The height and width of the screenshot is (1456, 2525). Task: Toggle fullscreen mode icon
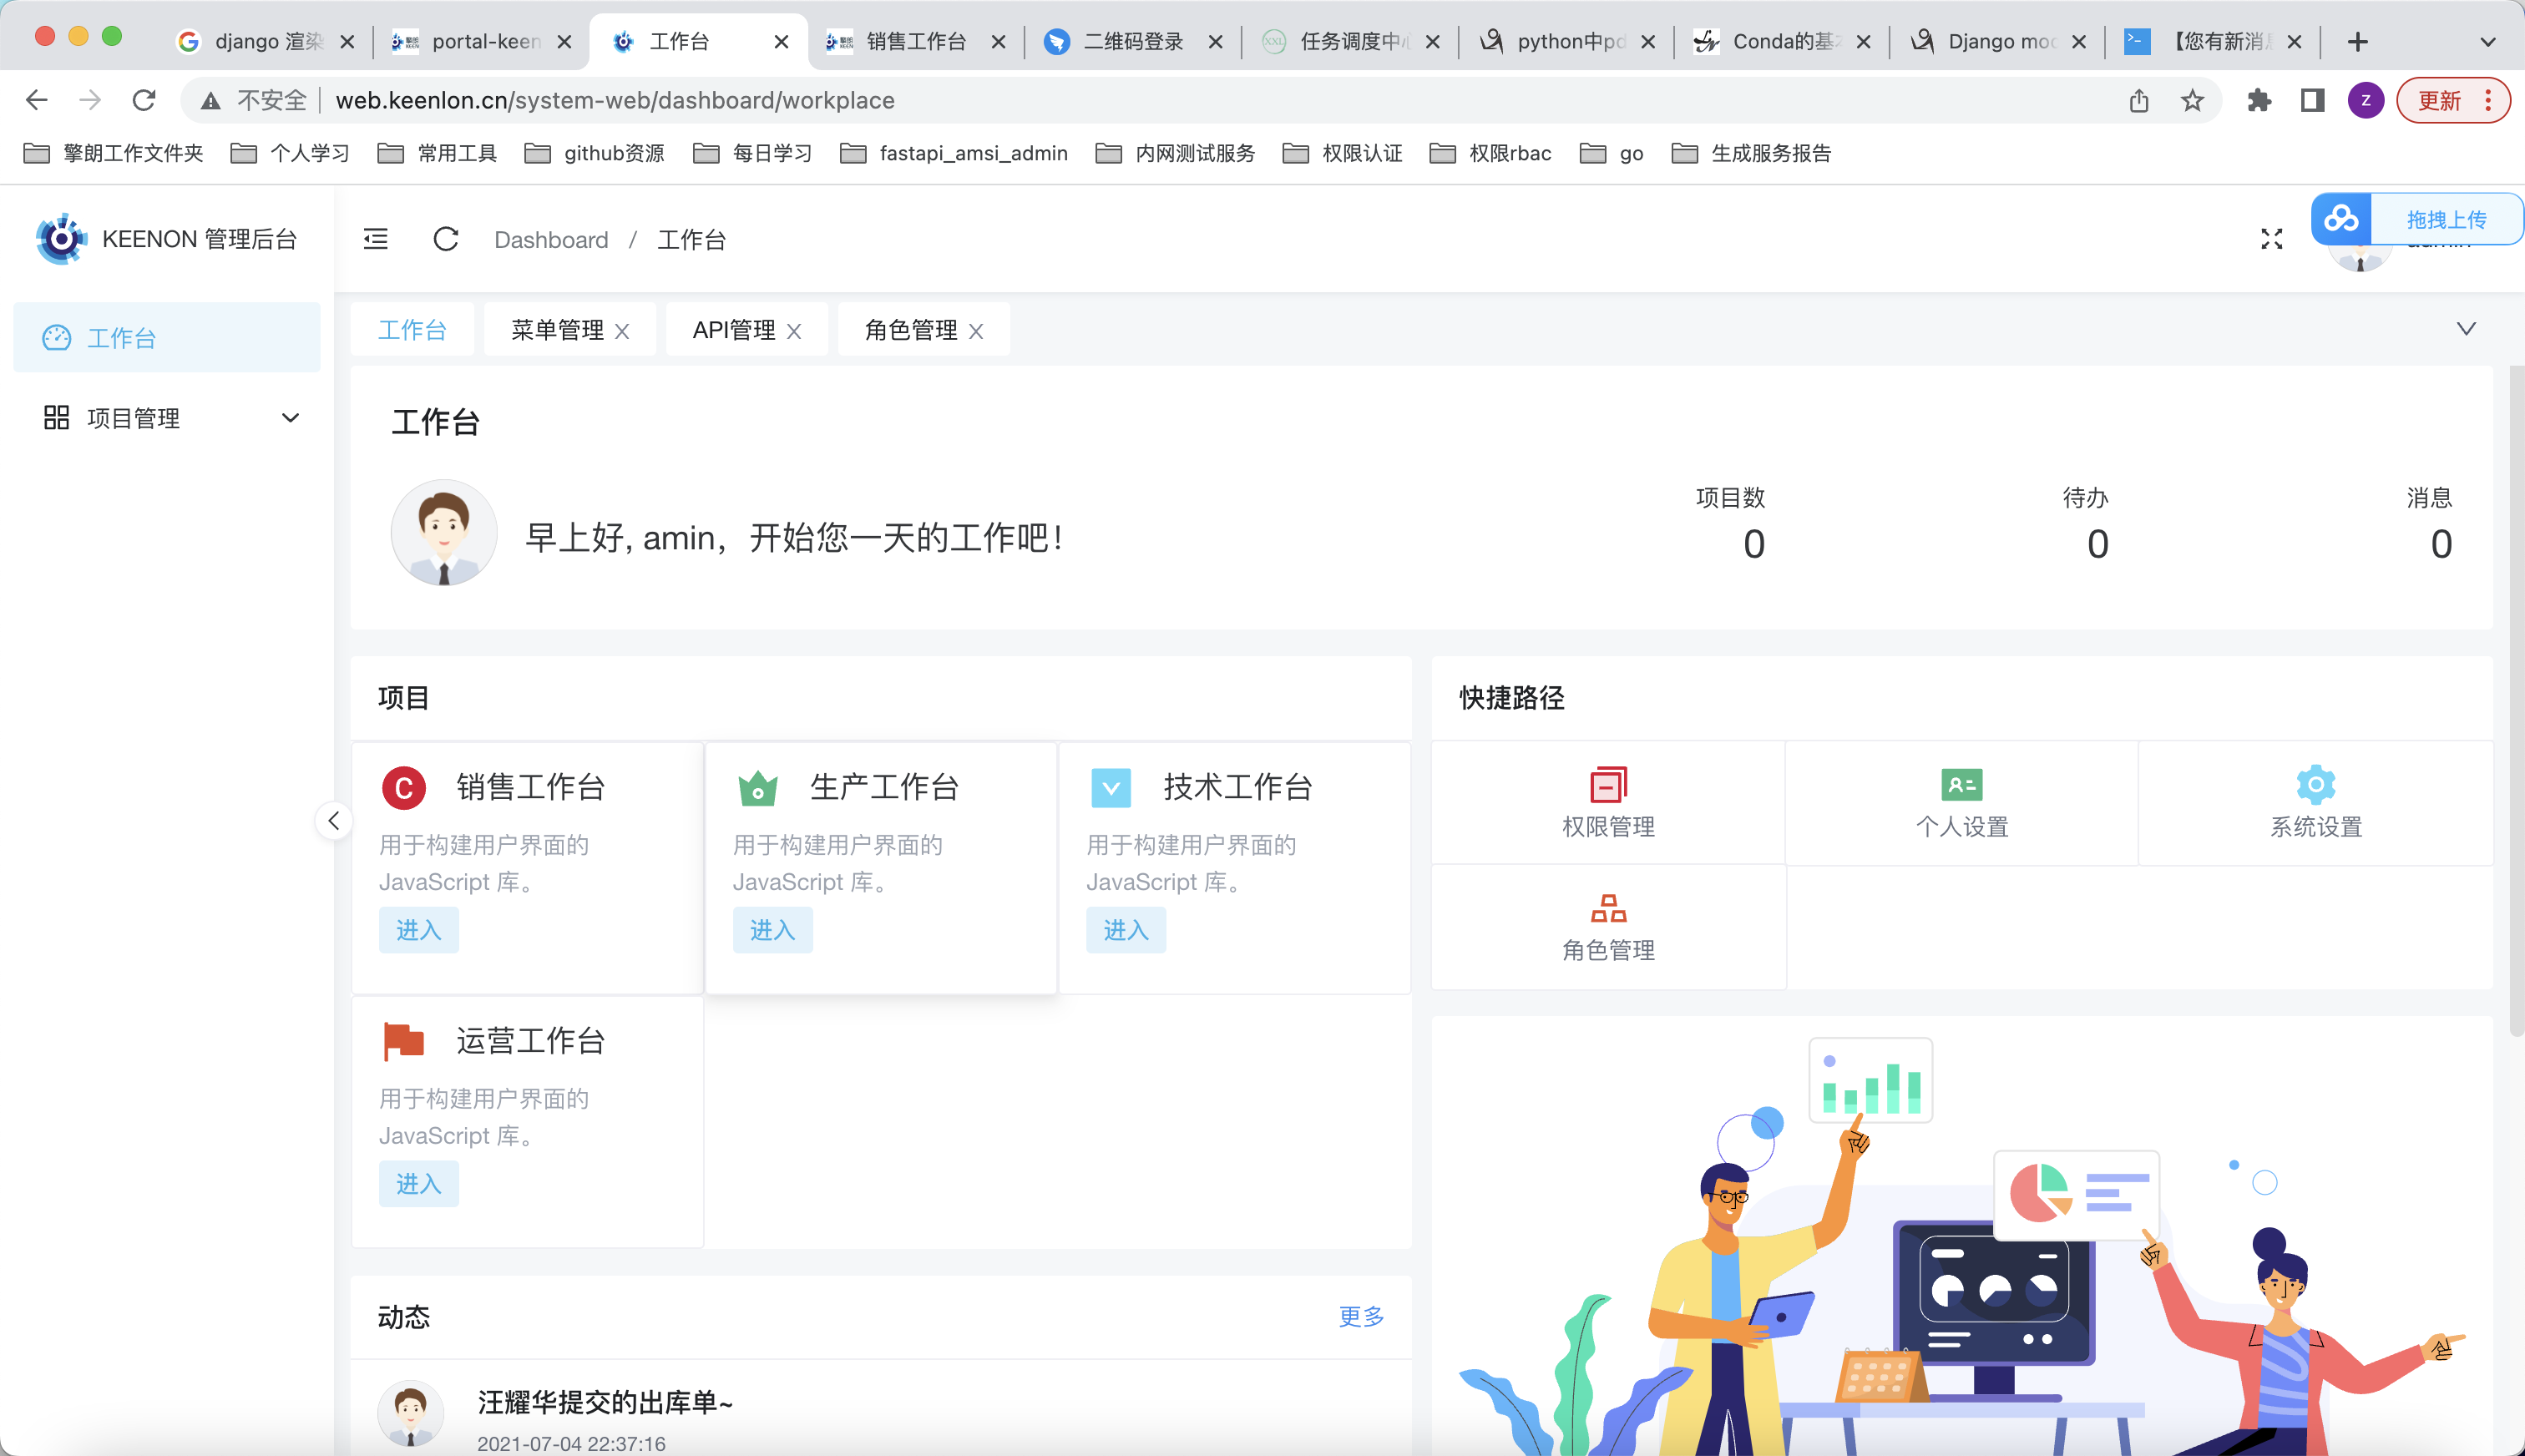click(2272, 239)
